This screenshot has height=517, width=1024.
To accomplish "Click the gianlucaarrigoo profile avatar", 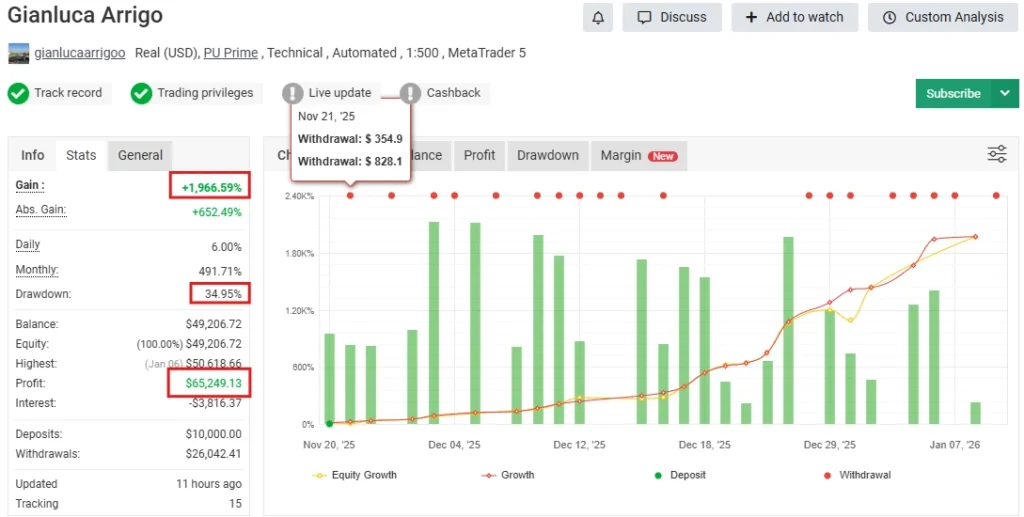I will pos(18,53).
